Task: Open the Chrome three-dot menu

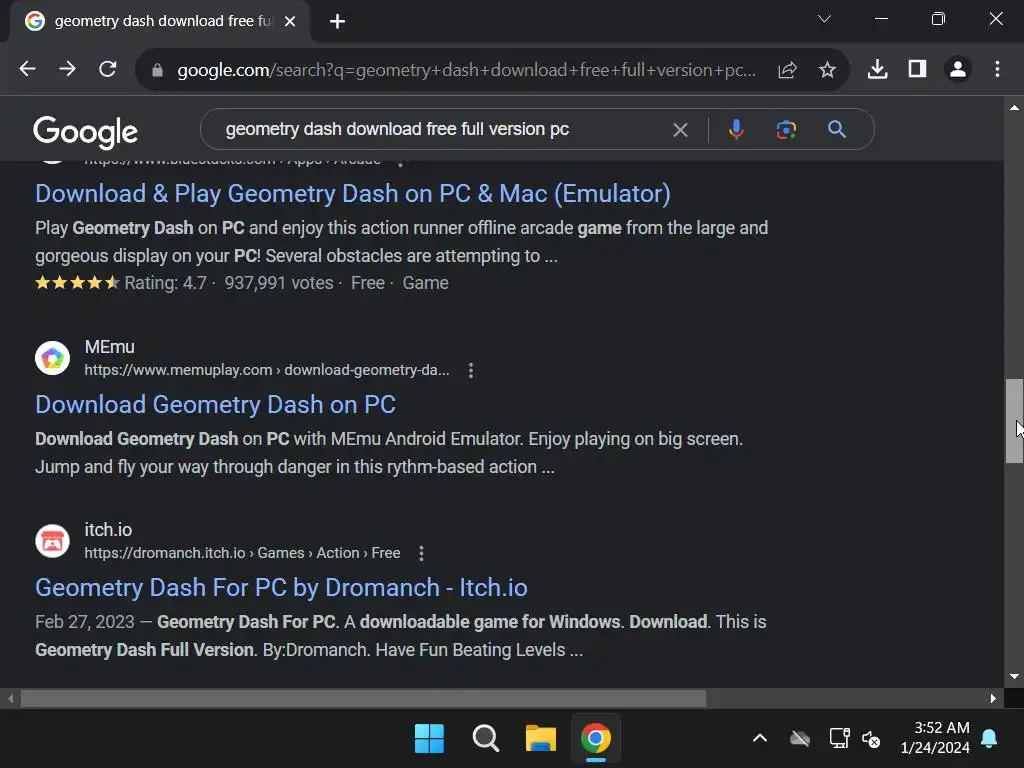Action: (997, 69)
